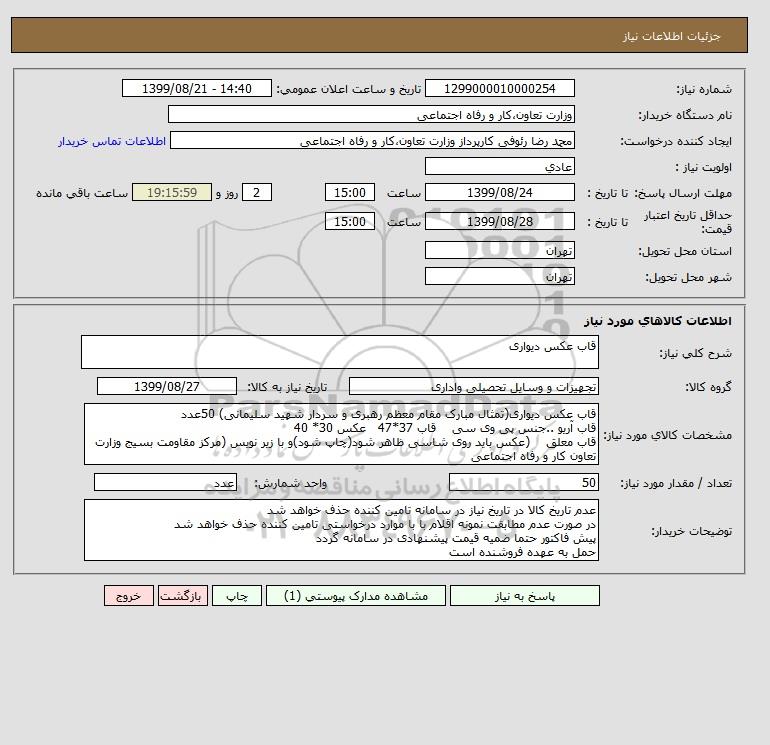The width and height of the screenshot is (770, 745).
Task: Click the label حداقل تاریخ اعتبار قیمت
Action: [x=688, y=222]
